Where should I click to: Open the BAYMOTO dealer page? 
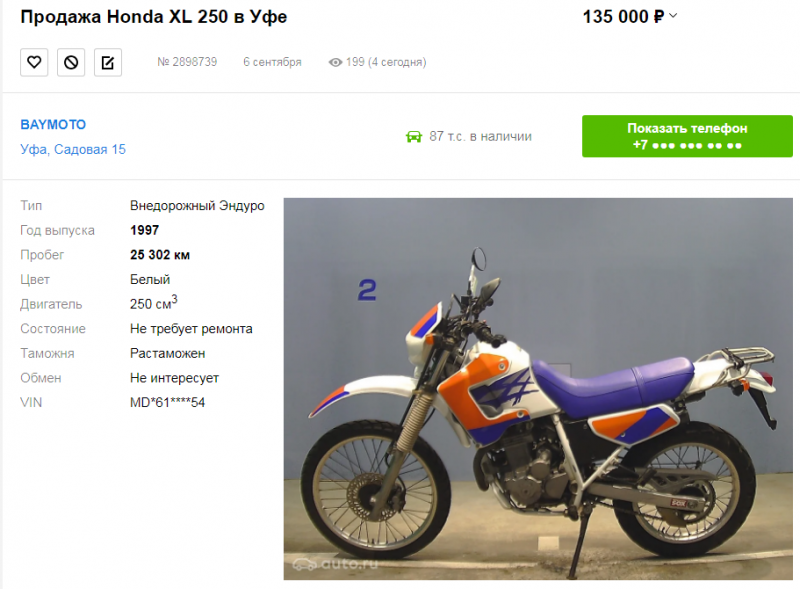53,125
